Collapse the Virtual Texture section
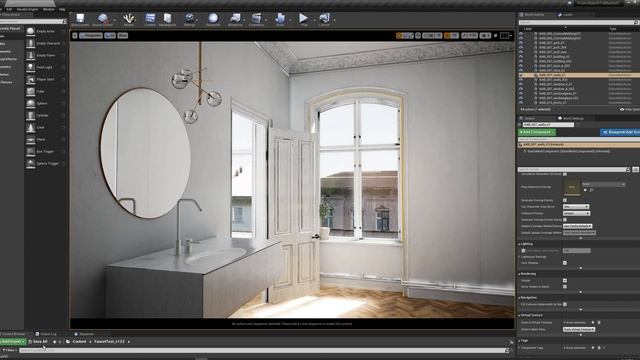Screen dimensions: 640x360 [x=520, y=316]
